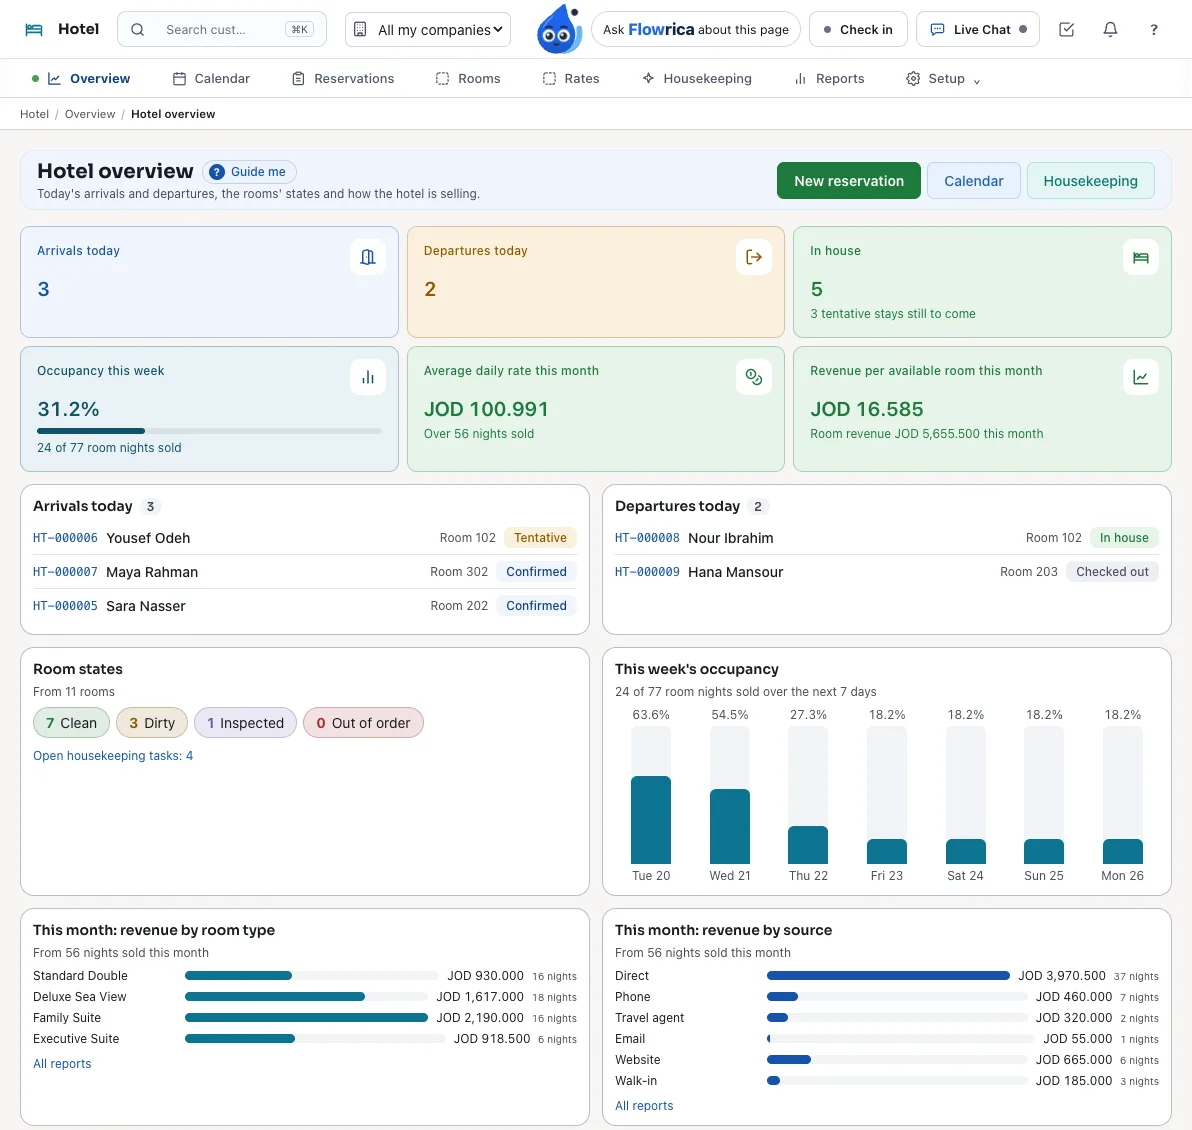Open reservation HT-000006
1192x1130 pixels.
pos(65,538)
